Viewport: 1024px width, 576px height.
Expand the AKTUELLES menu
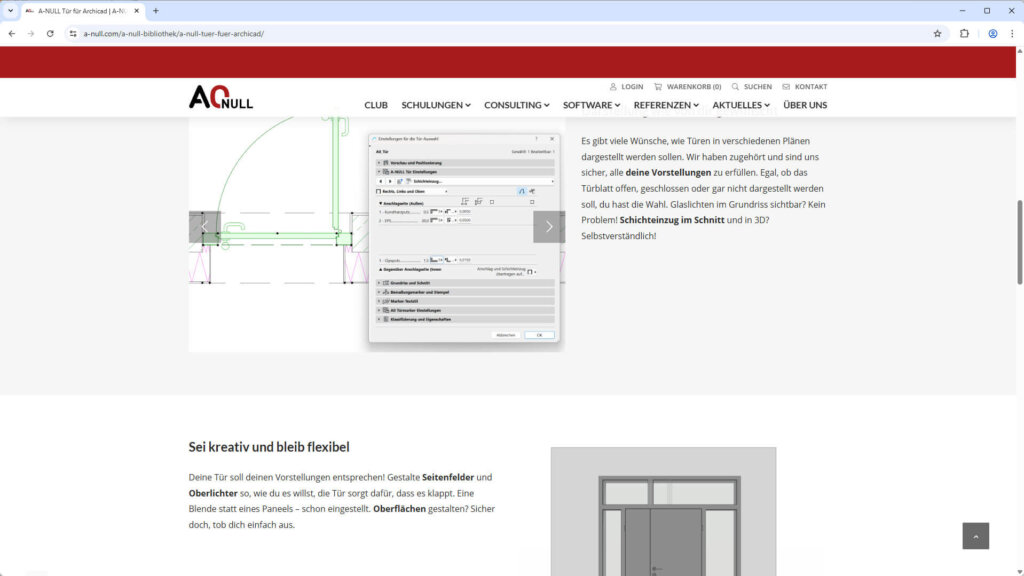[741, 104]
